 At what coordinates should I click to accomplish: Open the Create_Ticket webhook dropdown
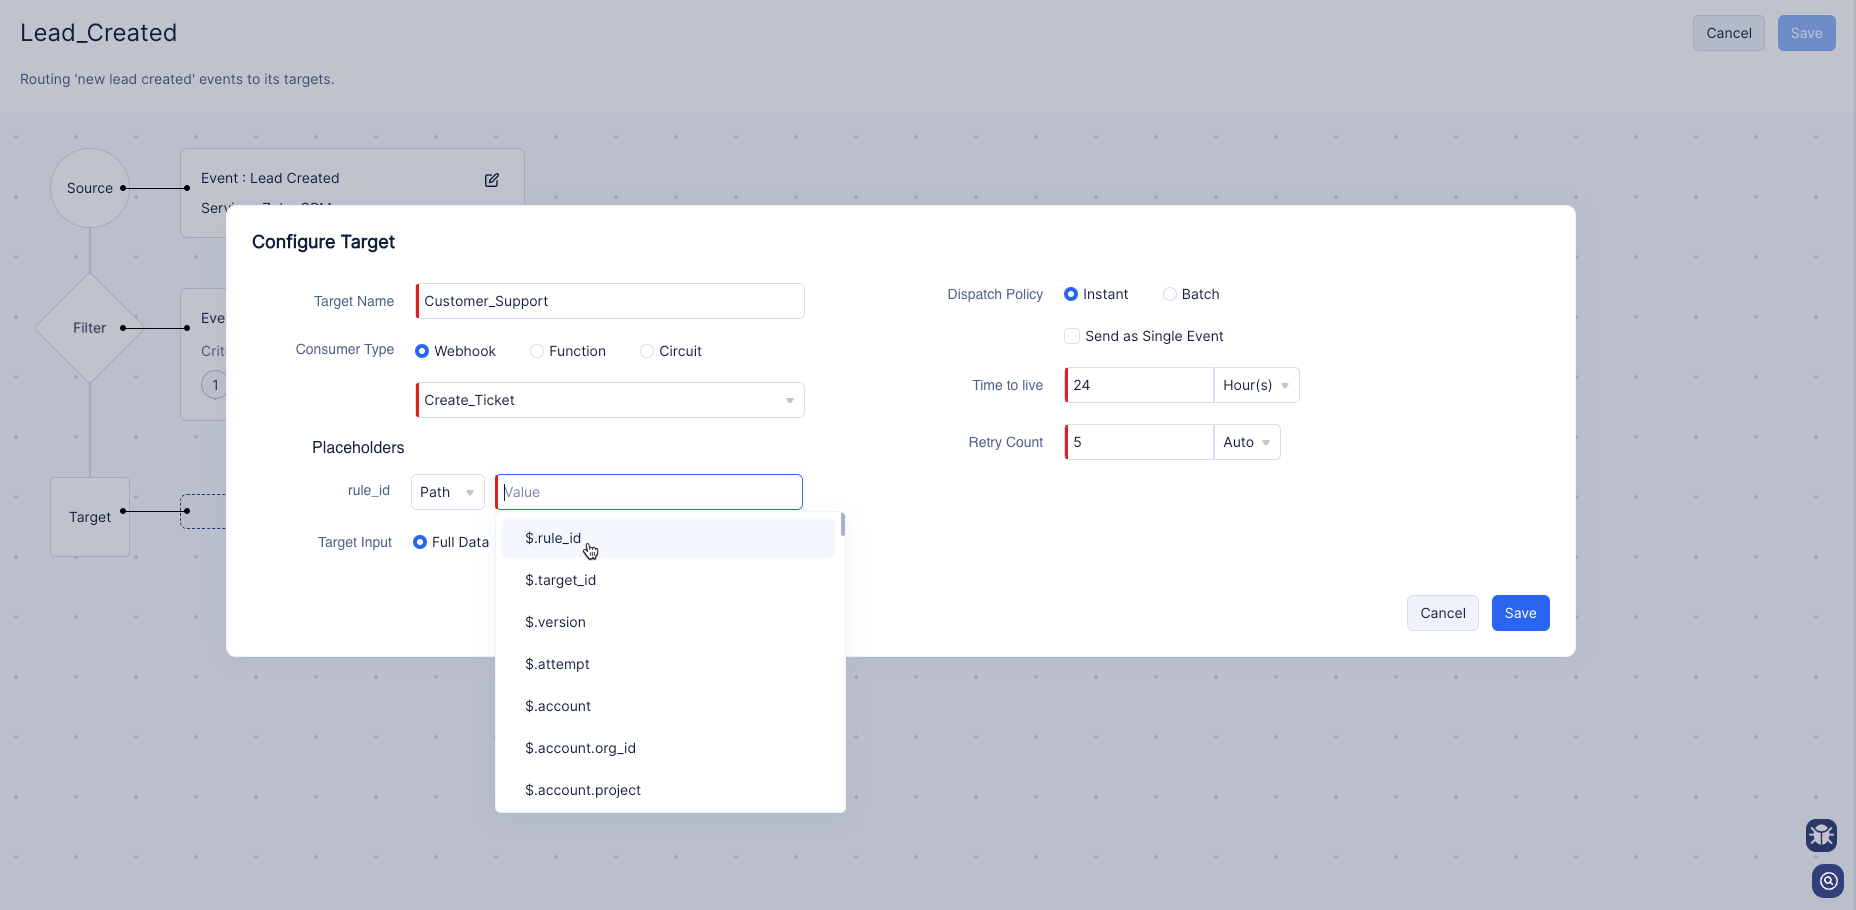pyautogui.click(x=610, y=400)
